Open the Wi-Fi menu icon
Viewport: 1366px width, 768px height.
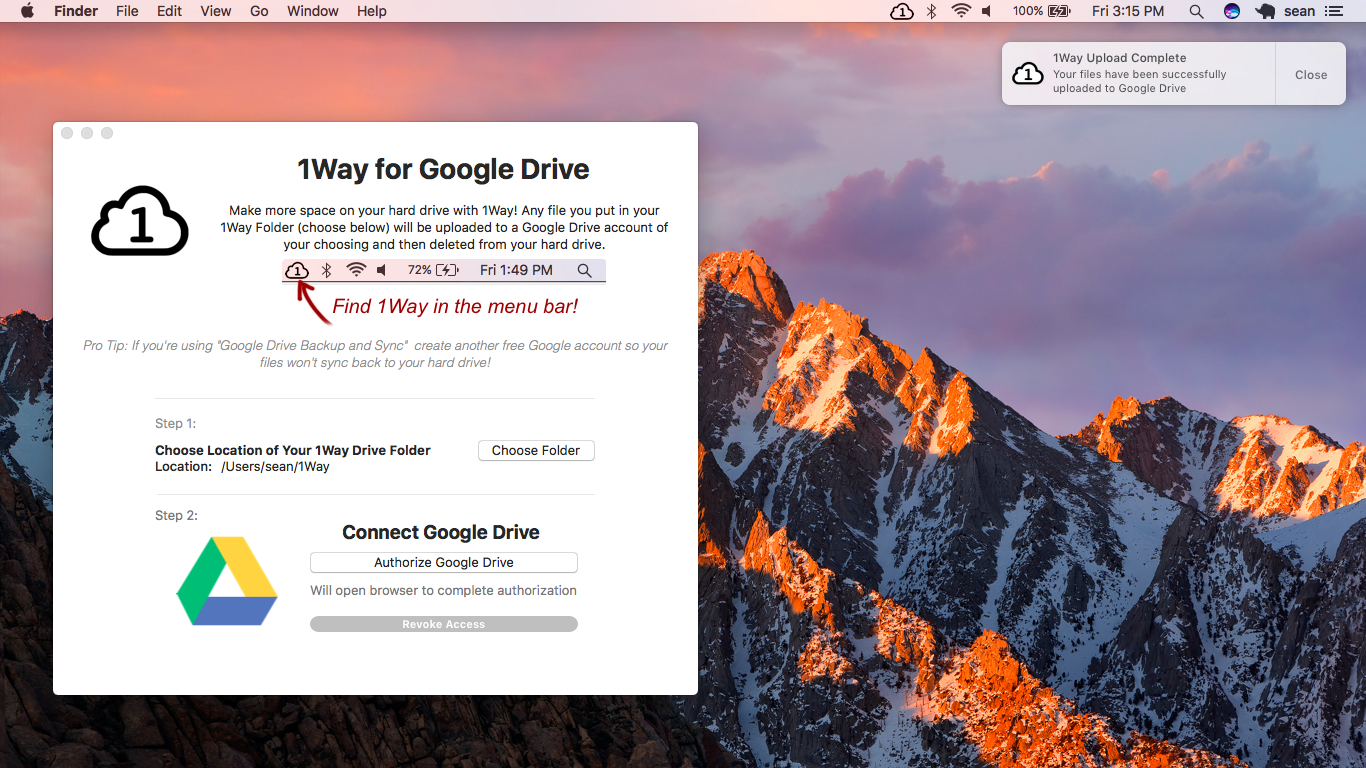click(961, 11)
